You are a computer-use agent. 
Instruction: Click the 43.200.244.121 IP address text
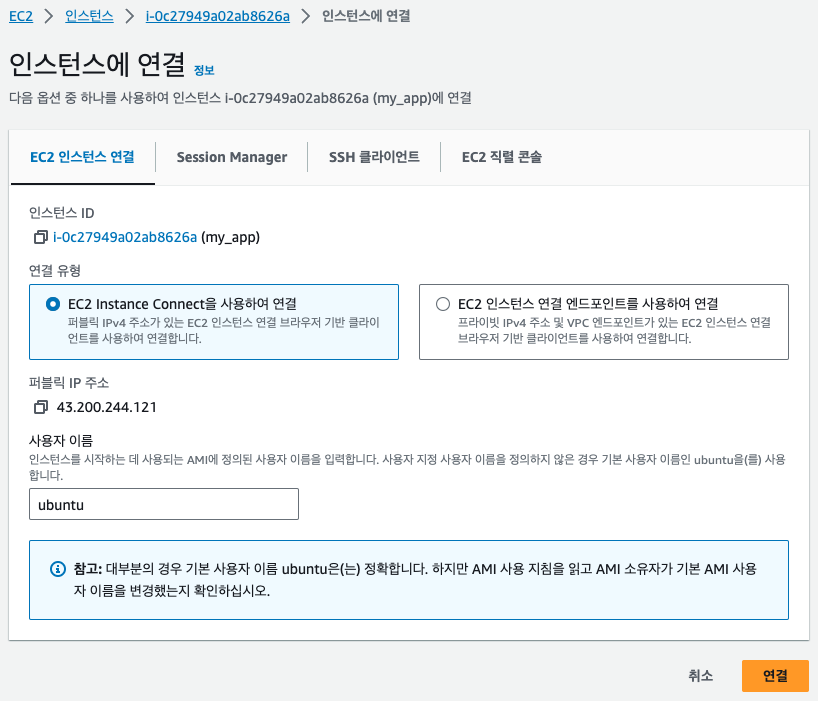(106, 407)
